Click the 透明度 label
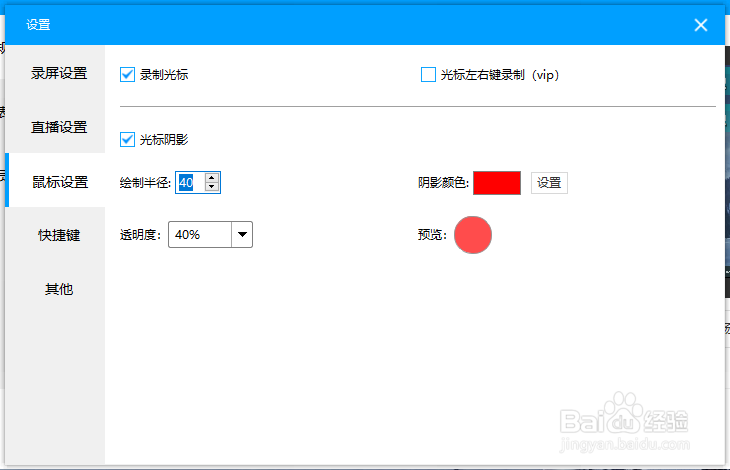 (x=140, y=235)
